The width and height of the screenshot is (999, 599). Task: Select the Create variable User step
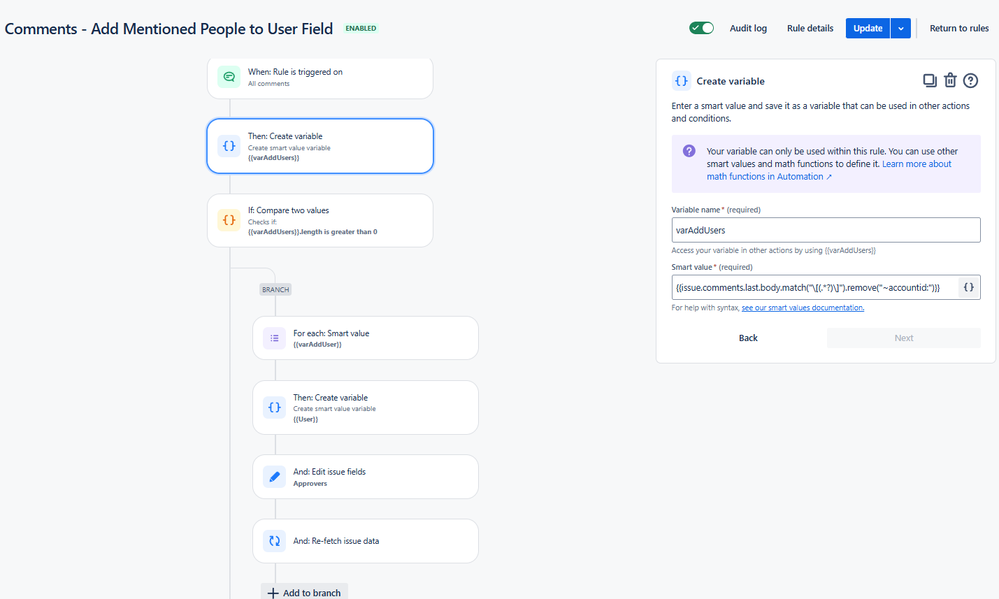click(365, 408)
